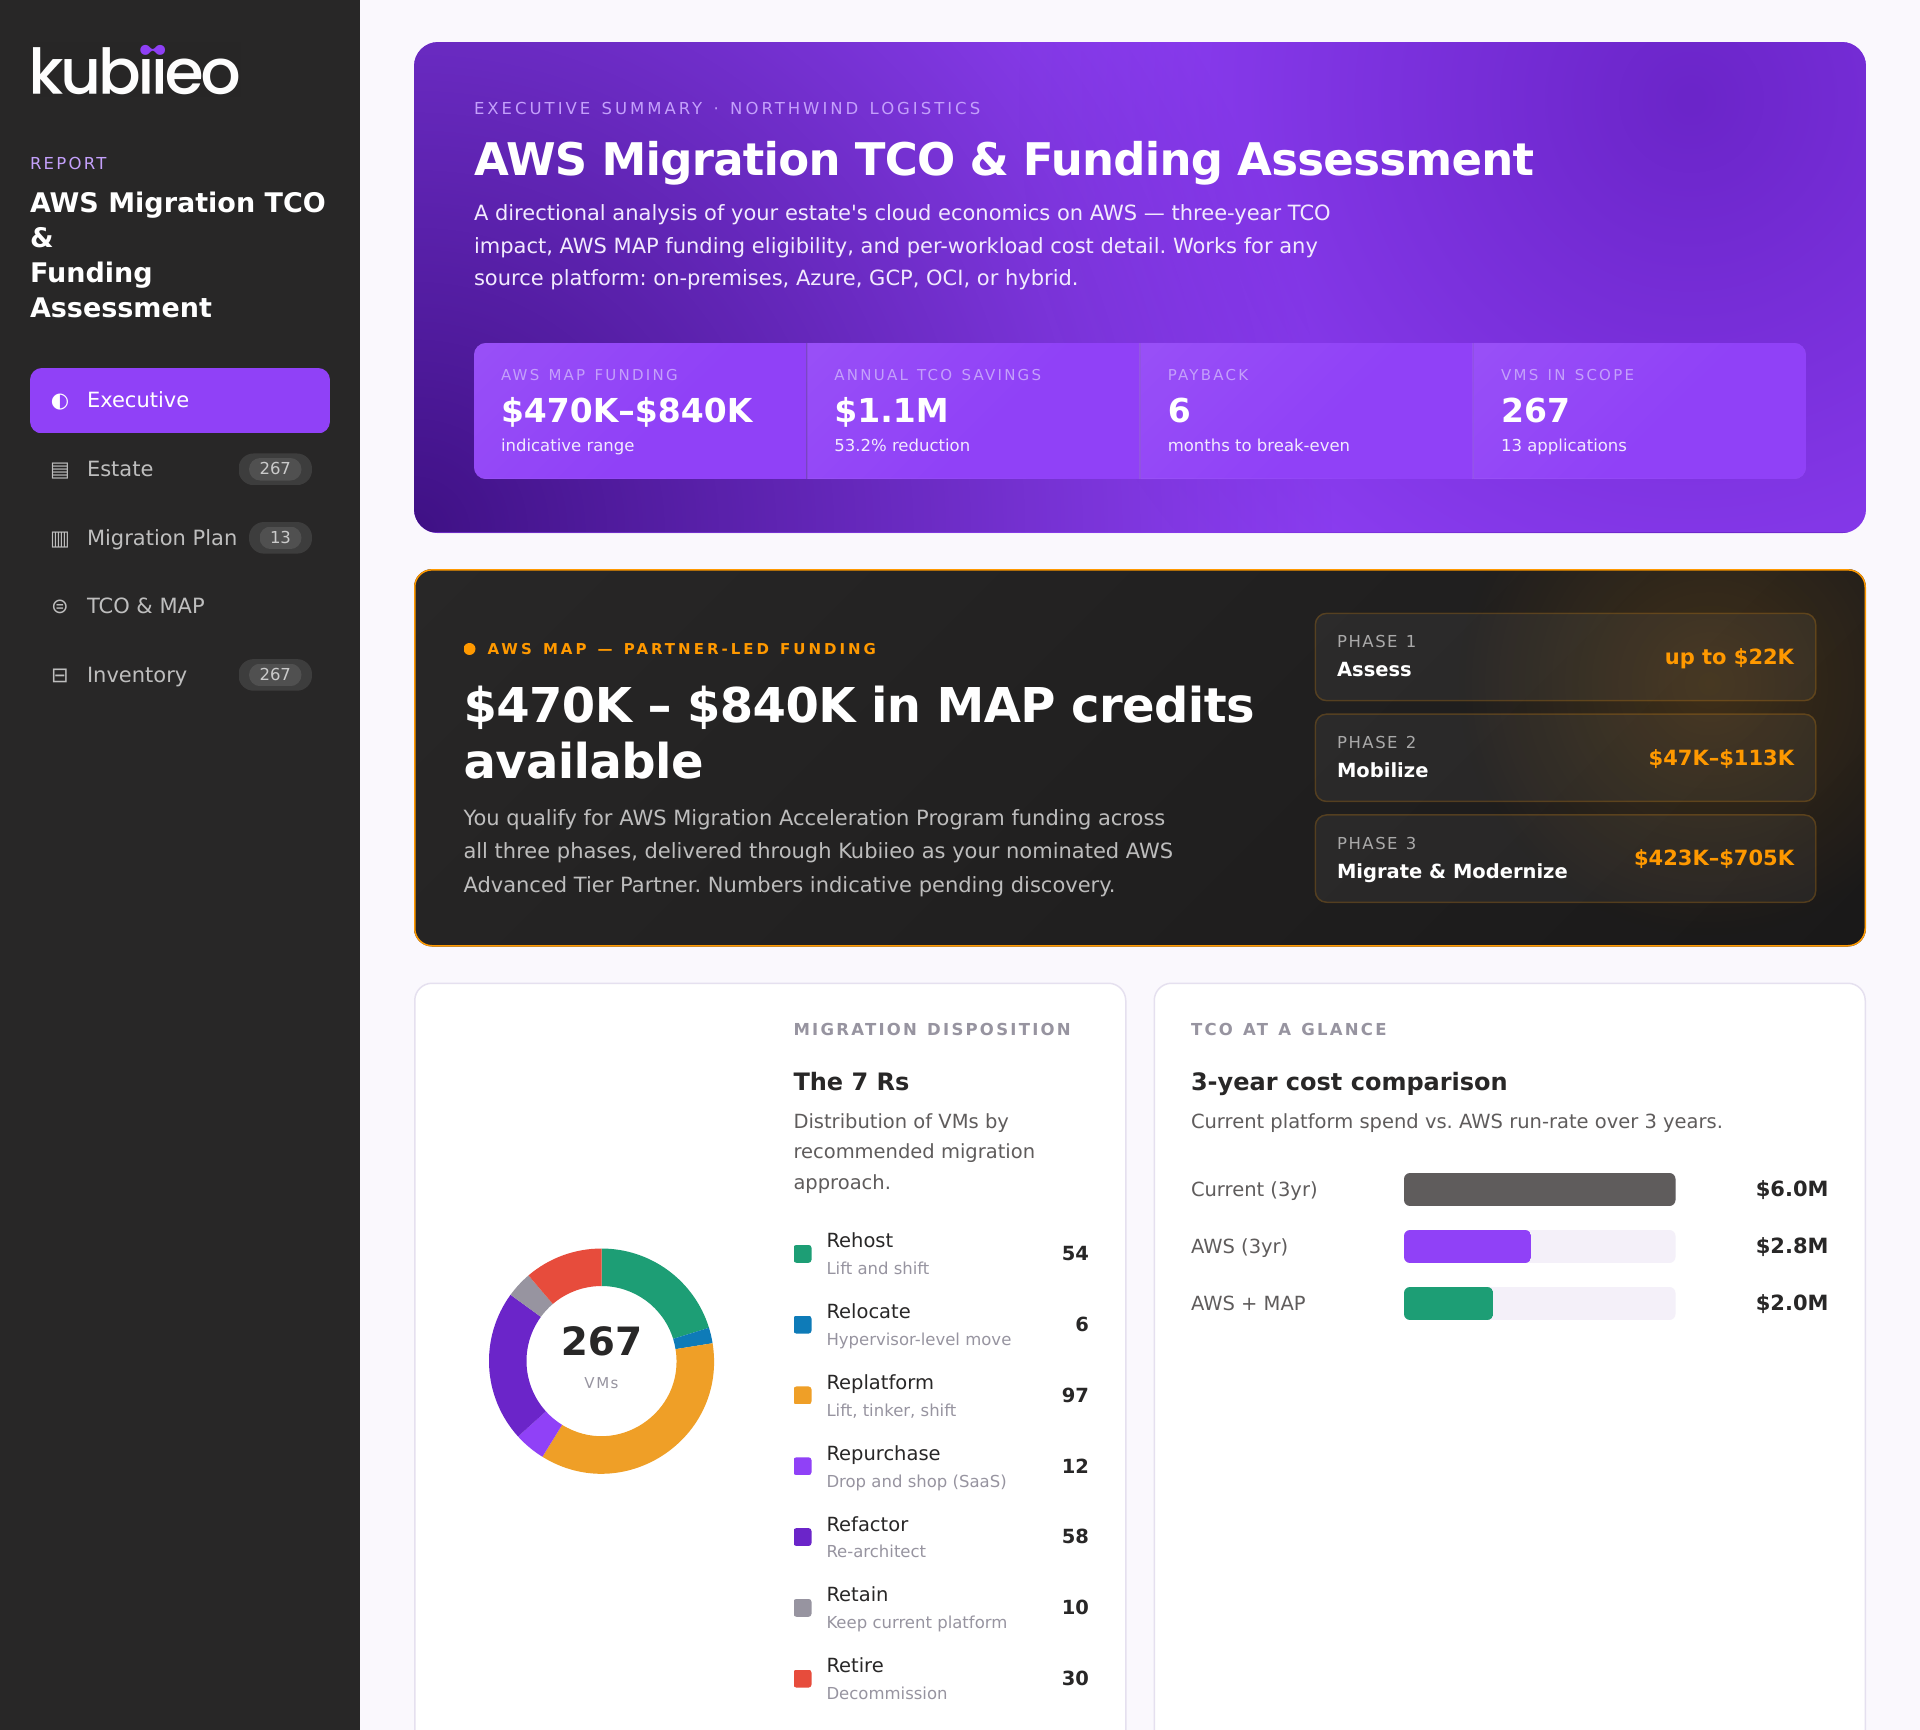Screen dimensions: 1920x1730
Task: Click the 267 badge beside Inventory
Action: (x=275, y=675)
